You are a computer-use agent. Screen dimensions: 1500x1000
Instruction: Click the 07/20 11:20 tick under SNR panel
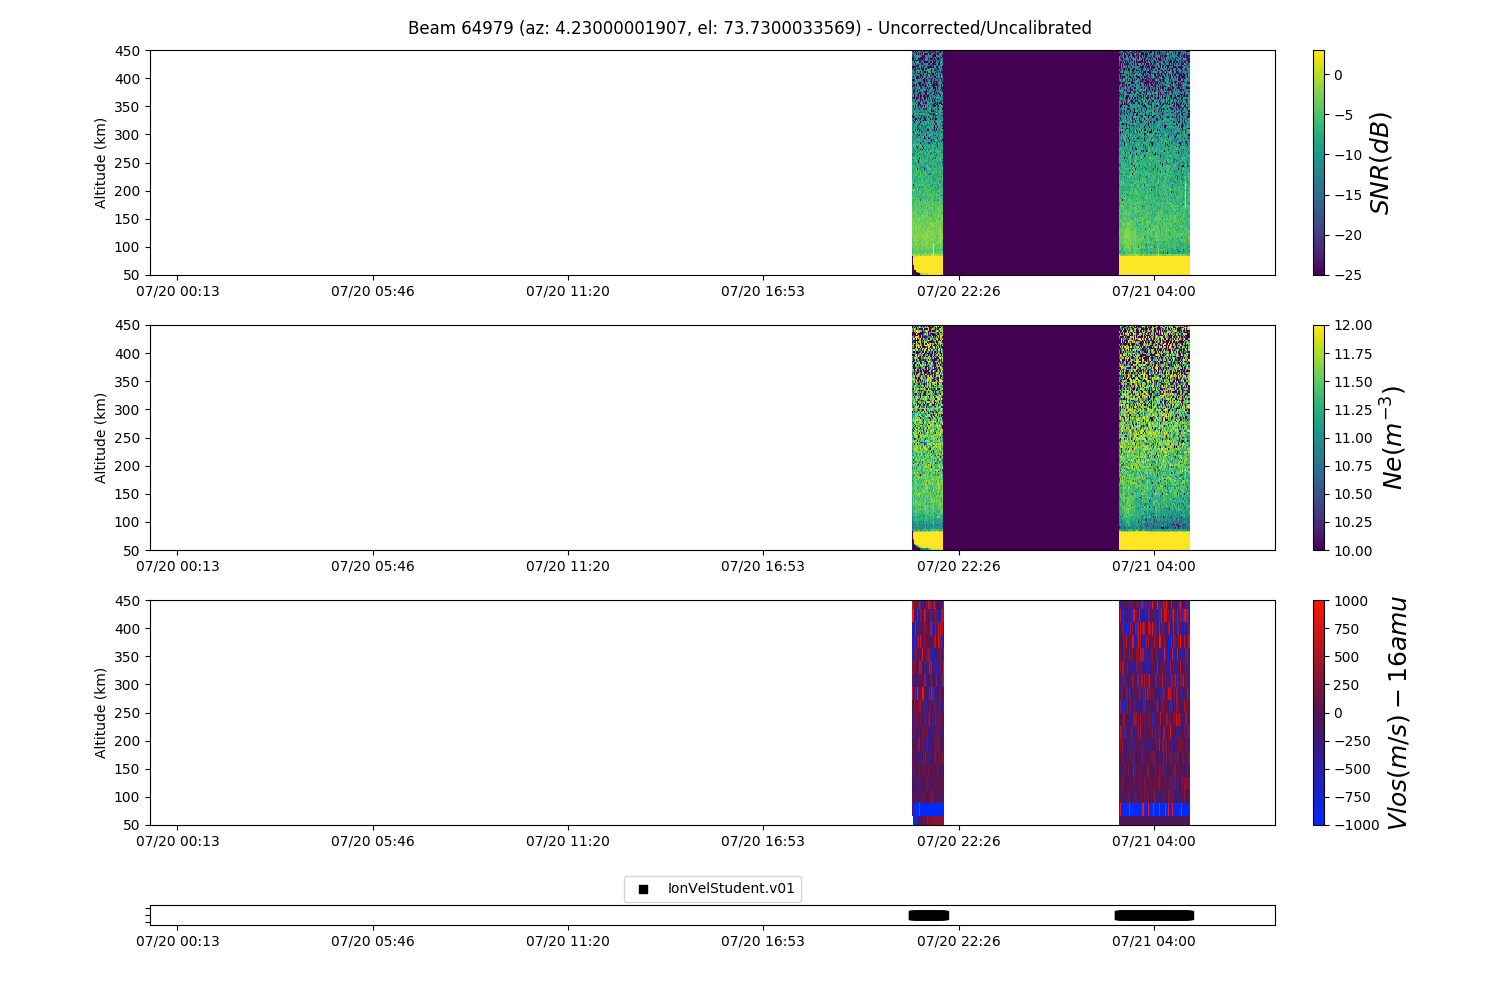568,291
